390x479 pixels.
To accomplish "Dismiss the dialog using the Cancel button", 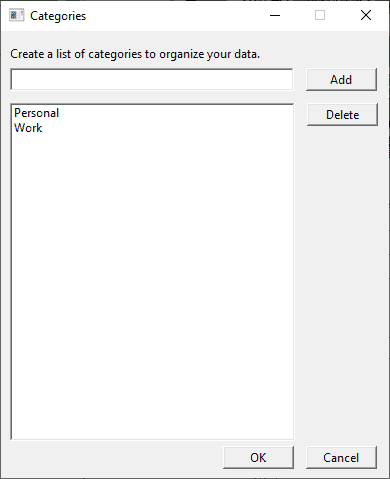I will [x=341, y=458].
